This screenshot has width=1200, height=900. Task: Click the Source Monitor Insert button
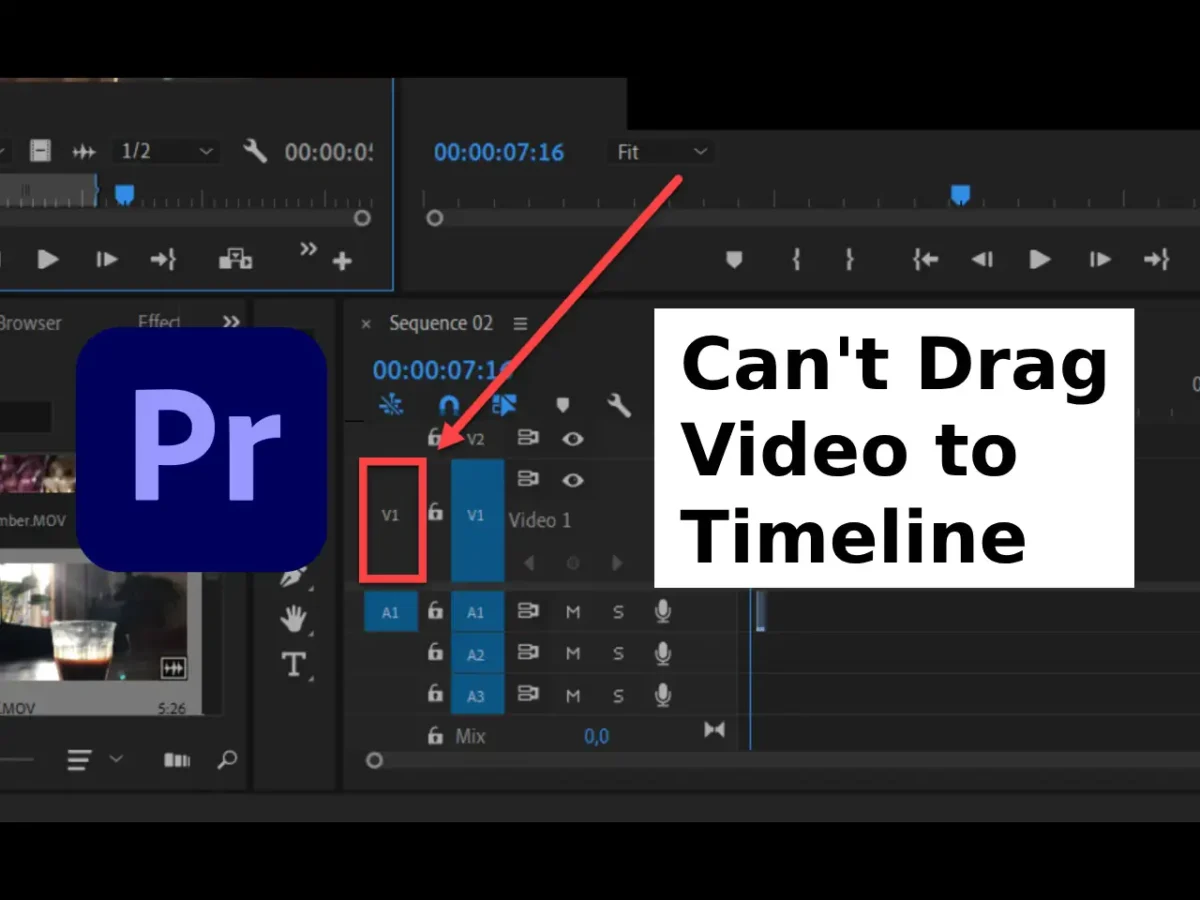tap(235, 259)
